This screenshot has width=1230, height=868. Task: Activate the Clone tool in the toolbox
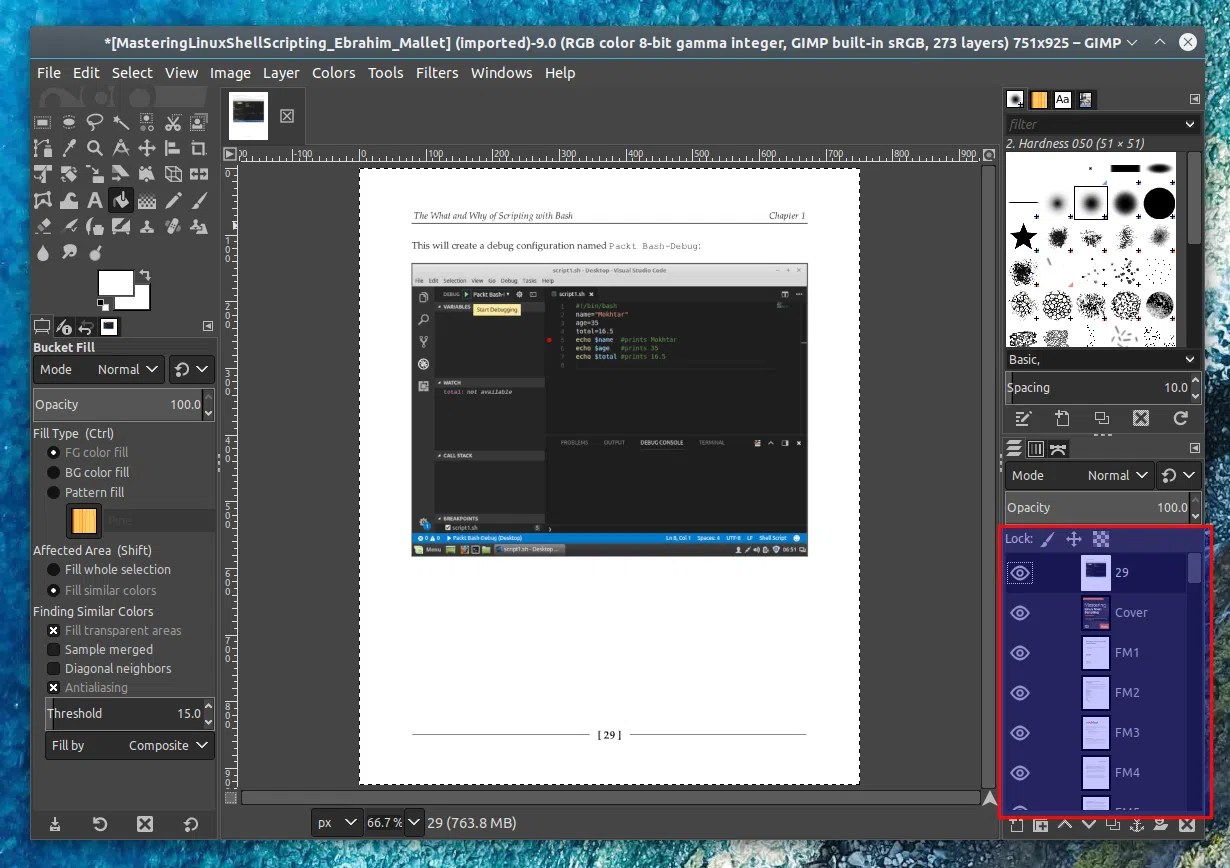click(147, 225)
